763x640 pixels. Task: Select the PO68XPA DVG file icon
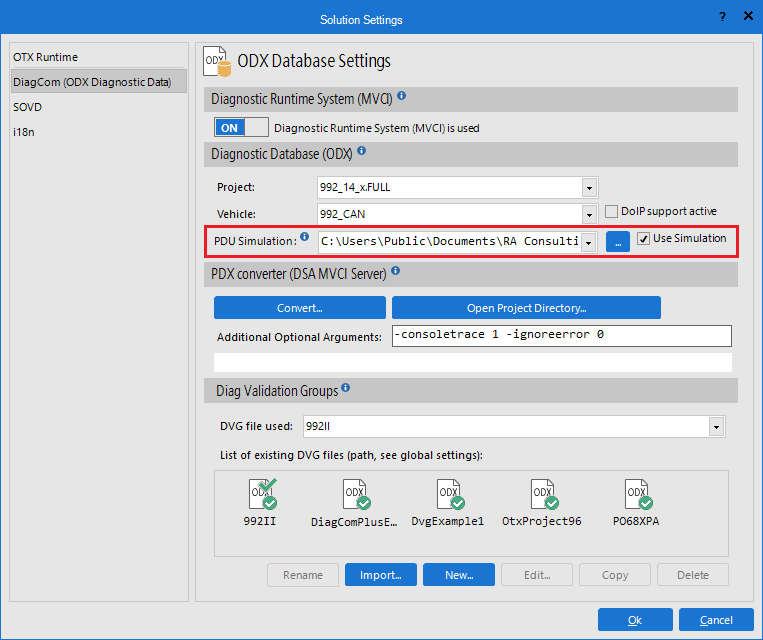pyautogui.click(x=634, y=495)
